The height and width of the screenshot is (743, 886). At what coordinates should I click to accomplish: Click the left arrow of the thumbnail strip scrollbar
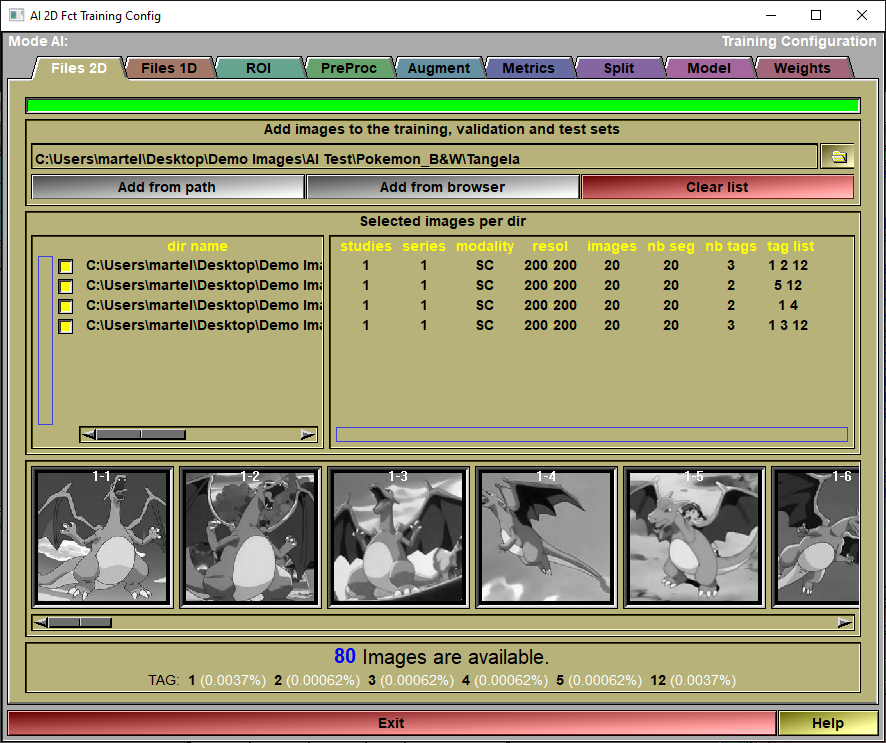click(41, 623)
